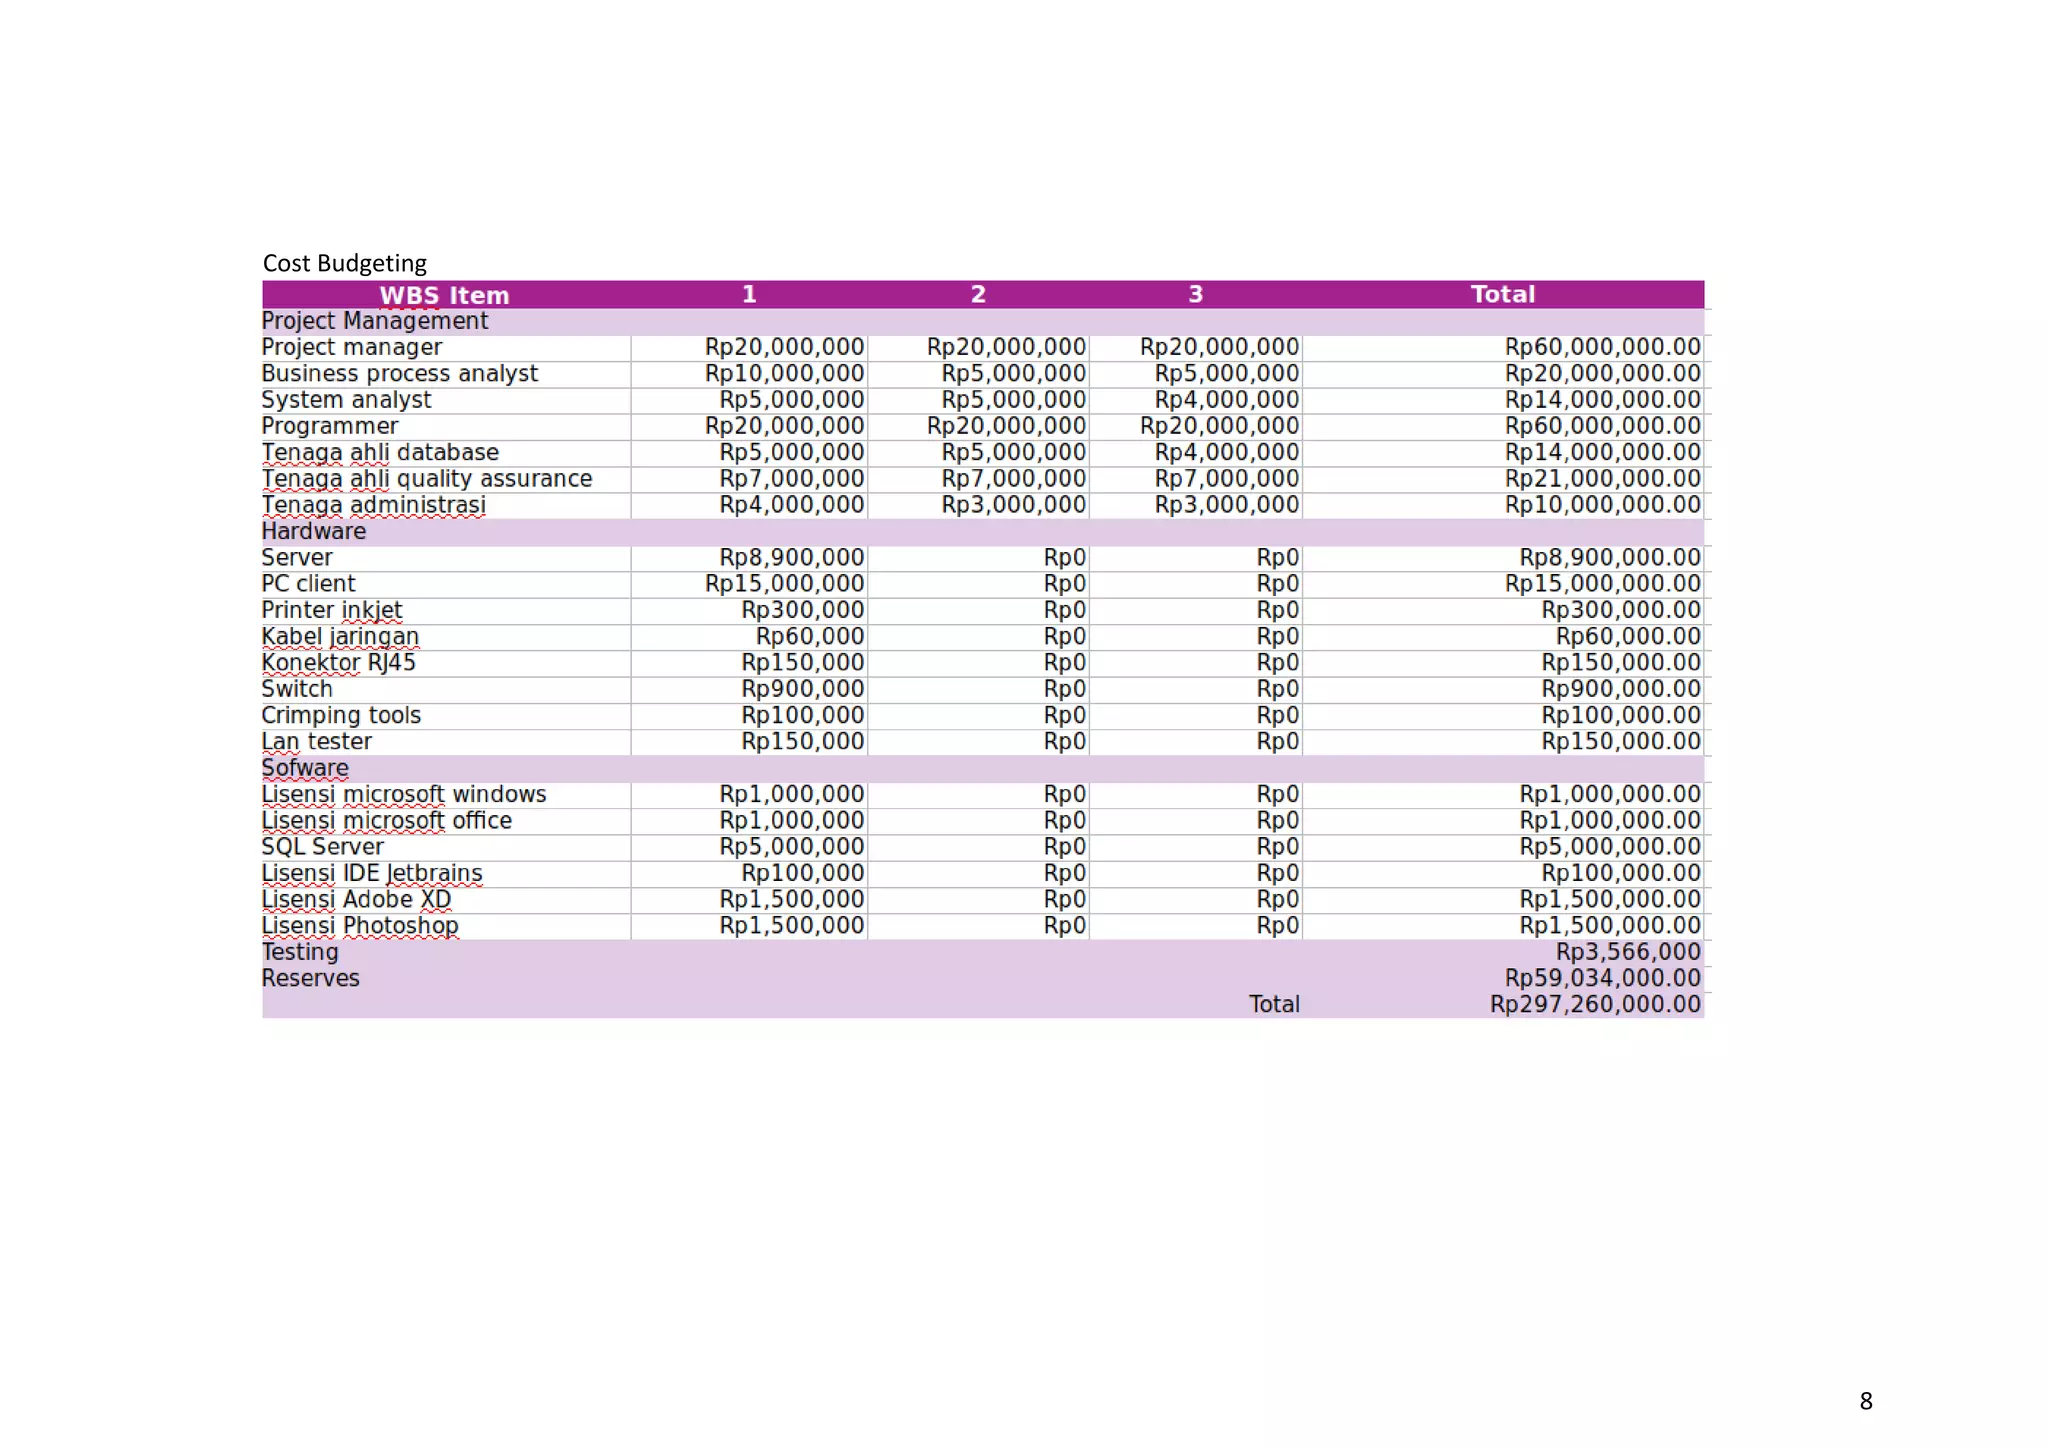Click the Hardware section heading

(x=314, y=531)
